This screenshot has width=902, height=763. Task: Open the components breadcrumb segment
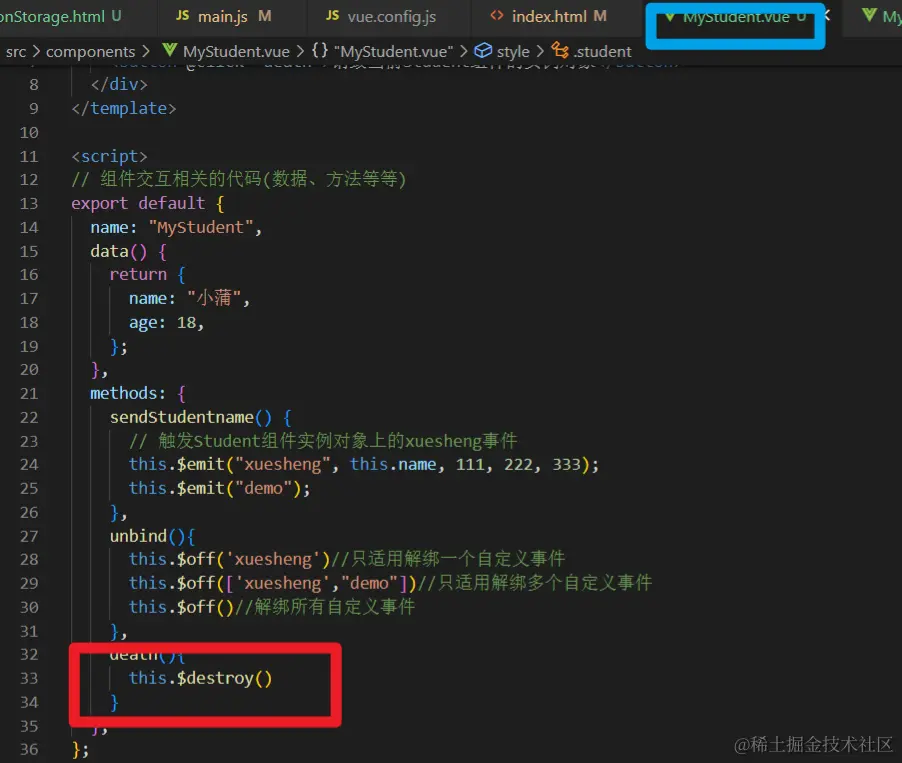pos(90,52)
